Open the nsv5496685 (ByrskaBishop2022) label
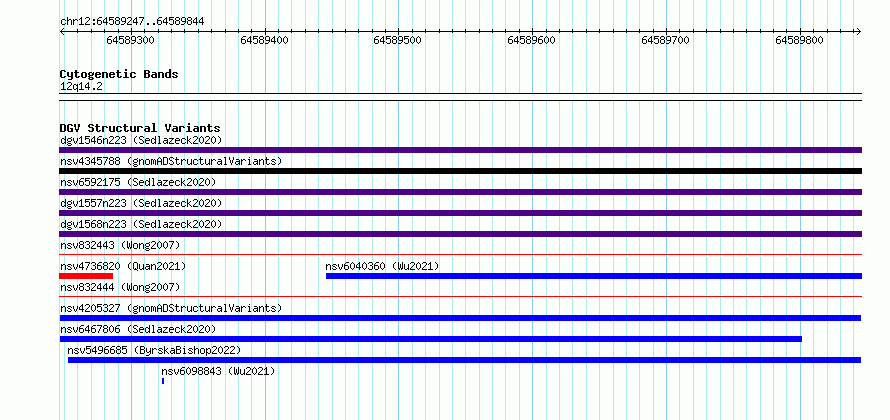The width and height of the screenshot is (890, 420). point(154,350)
